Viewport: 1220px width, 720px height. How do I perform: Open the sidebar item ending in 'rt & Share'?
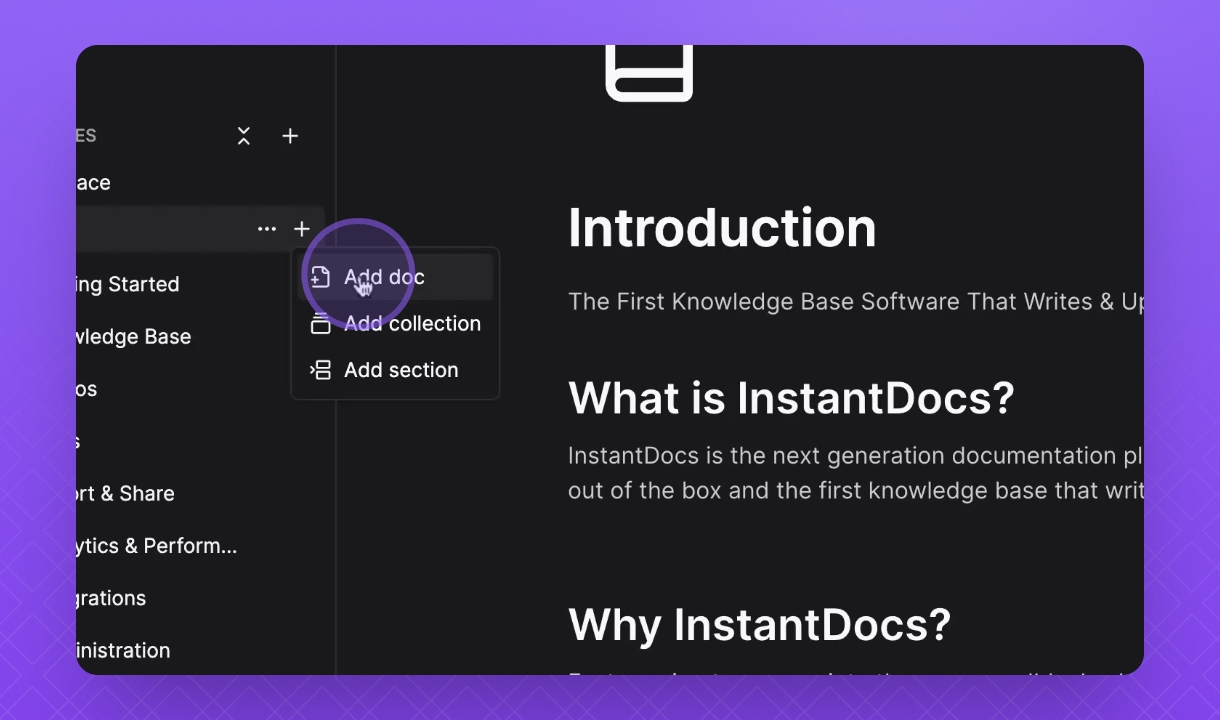(126, 494)
